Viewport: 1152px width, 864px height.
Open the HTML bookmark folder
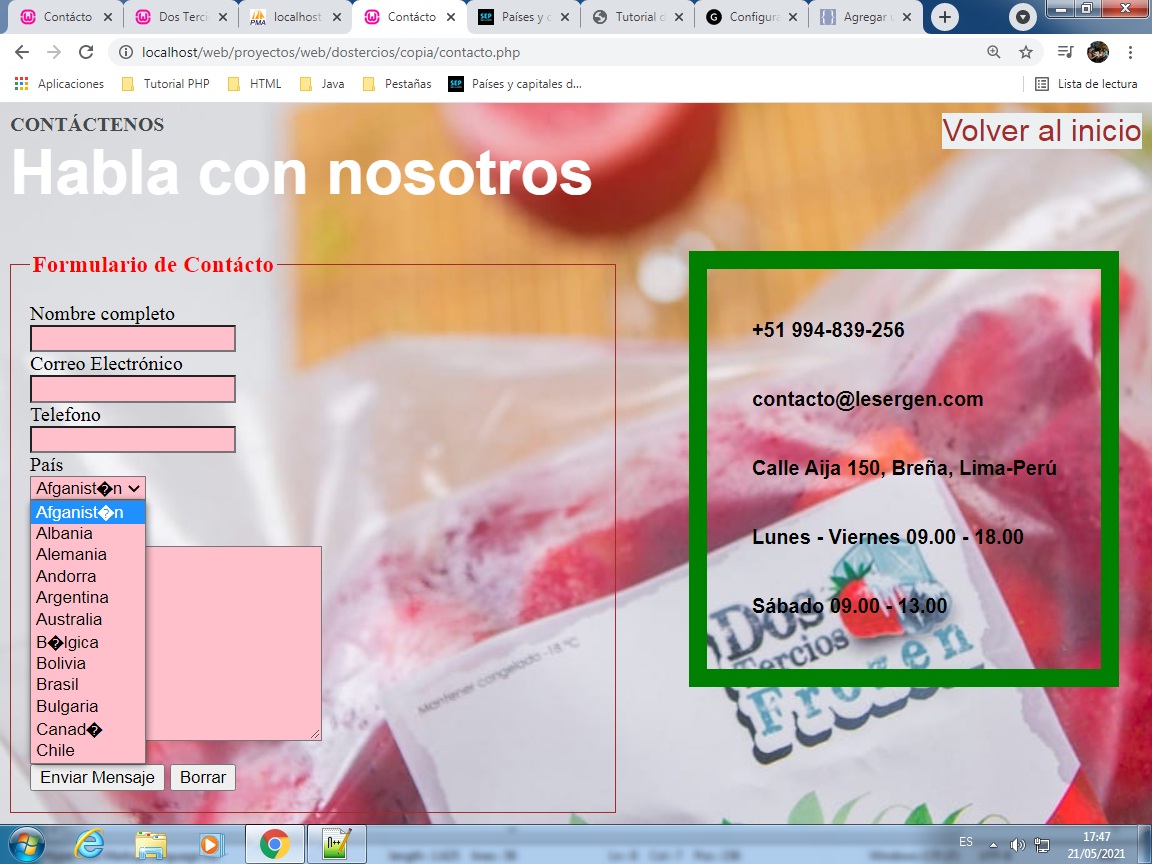tap(255, 84)
